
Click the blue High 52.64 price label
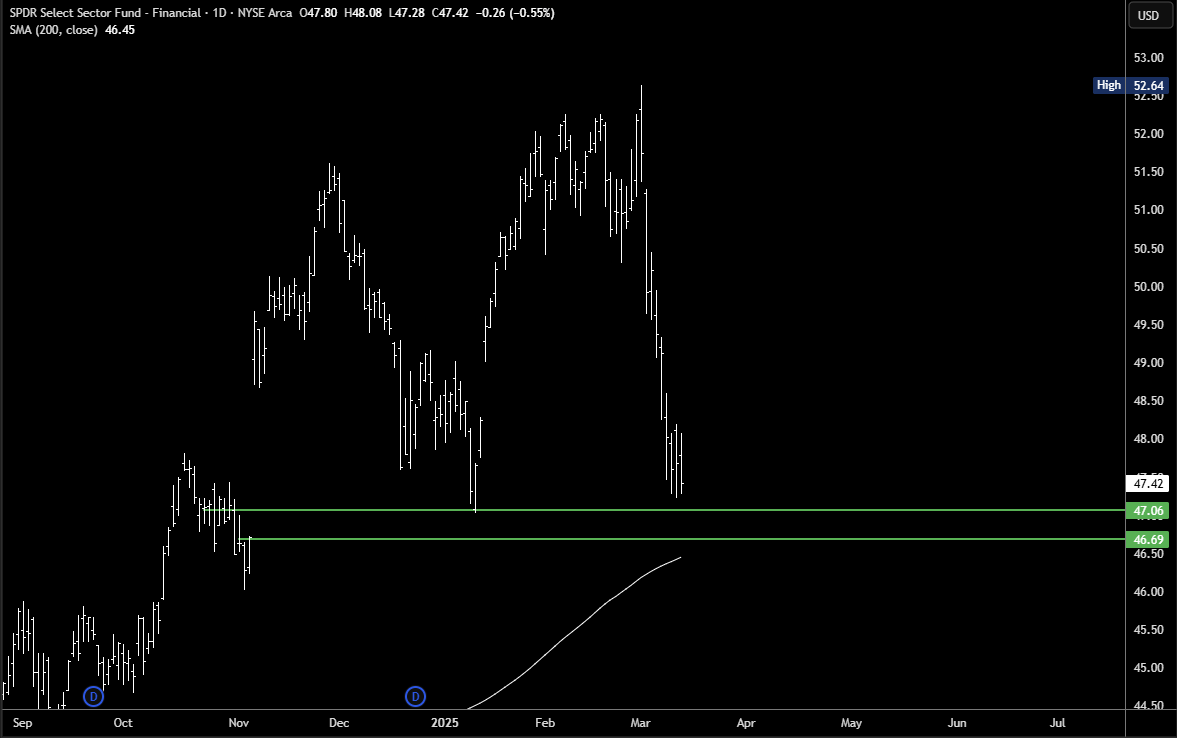[1129, 85]
